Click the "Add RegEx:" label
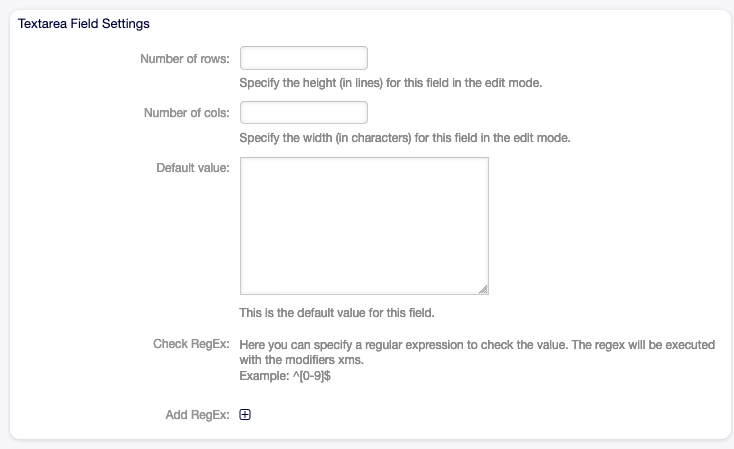 (x=197, y=415)
